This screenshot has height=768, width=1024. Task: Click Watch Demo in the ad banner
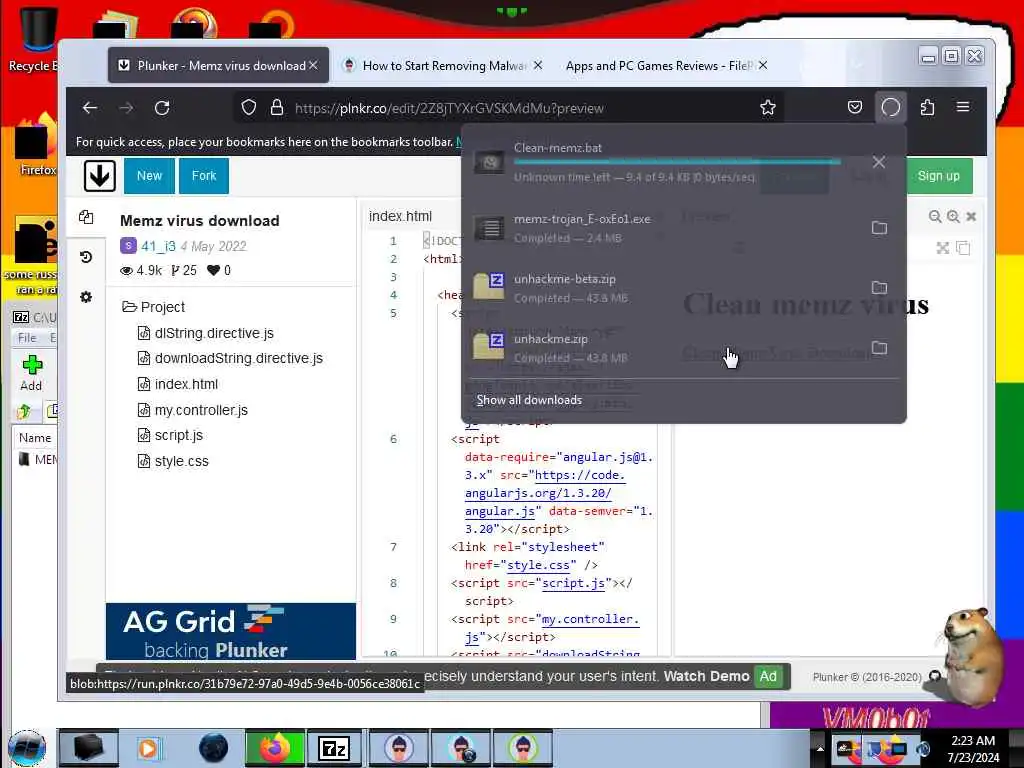point(707,677)
